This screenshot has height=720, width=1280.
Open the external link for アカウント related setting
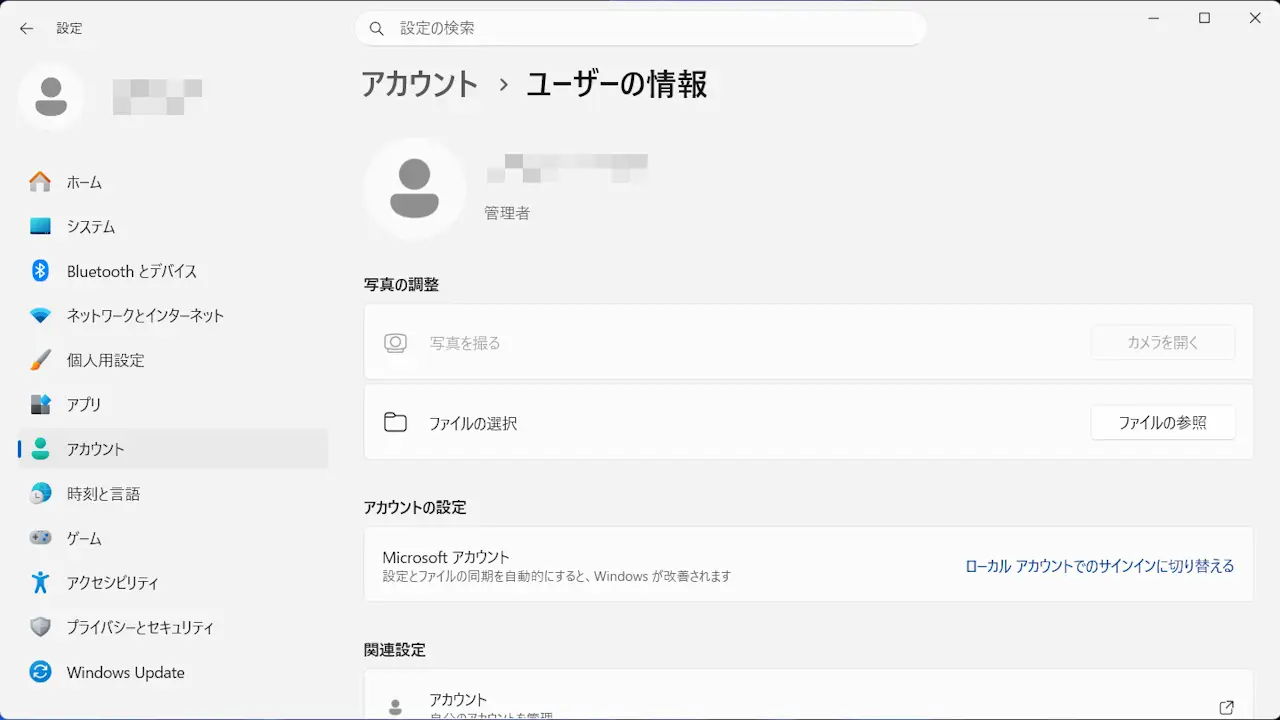[x=1226, y=707]
